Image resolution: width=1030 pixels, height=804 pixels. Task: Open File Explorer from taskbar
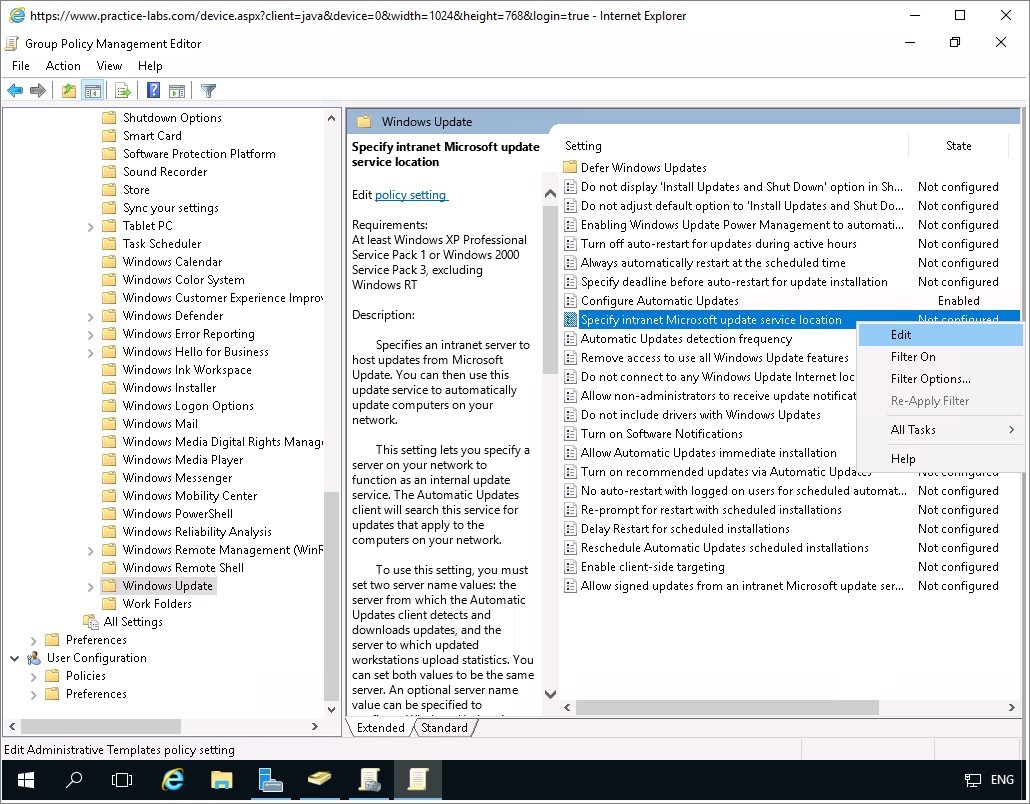(x=221, y=780)
